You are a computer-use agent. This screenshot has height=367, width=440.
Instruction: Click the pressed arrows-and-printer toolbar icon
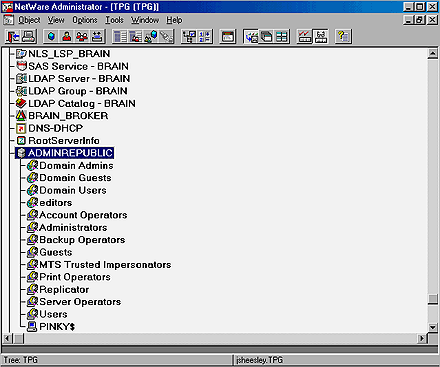click(251, 36)
